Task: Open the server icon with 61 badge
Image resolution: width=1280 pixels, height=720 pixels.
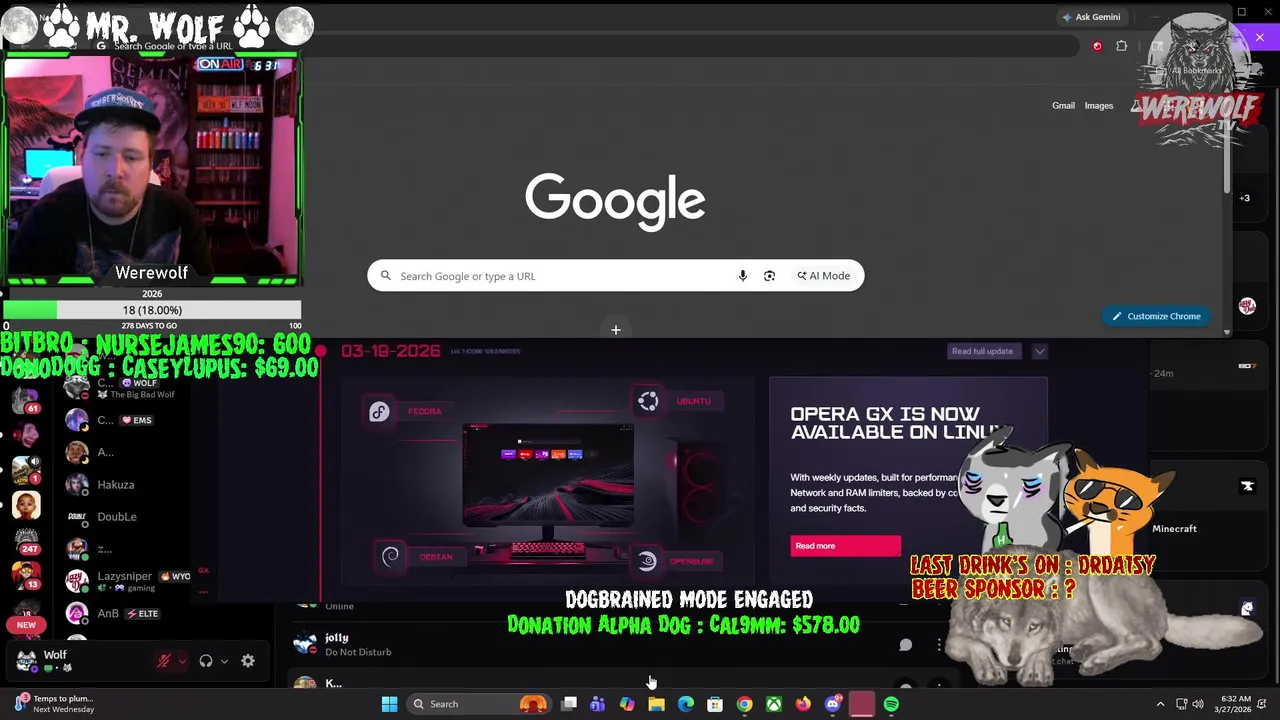Action: 26,399
